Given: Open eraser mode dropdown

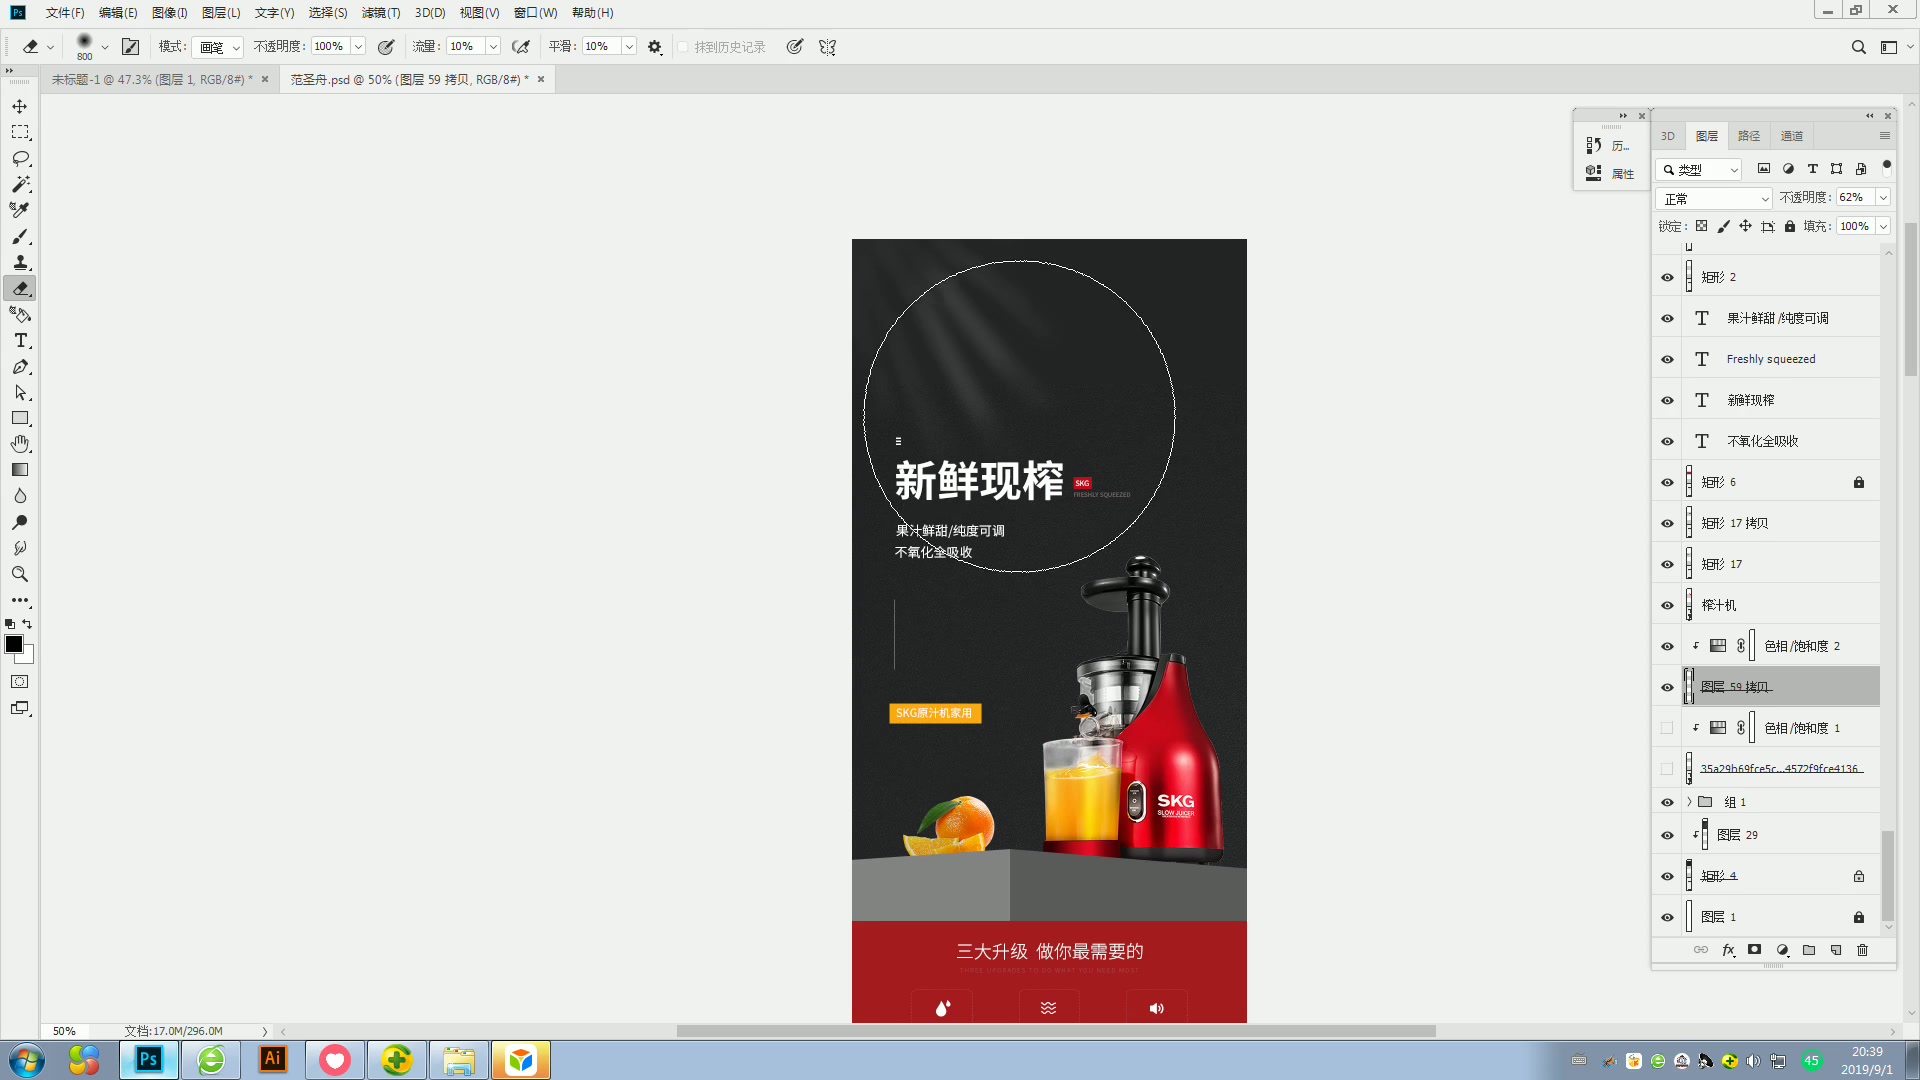Looking at the screenshot, I should pos(218,47).
